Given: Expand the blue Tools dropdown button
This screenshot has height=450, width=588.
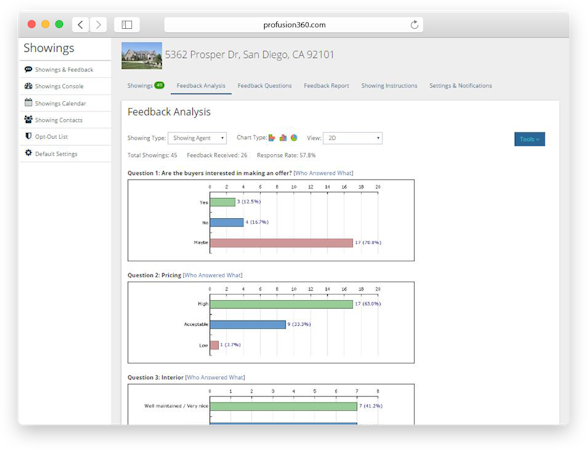Looking at the screenshot, I should pos(530,139).
